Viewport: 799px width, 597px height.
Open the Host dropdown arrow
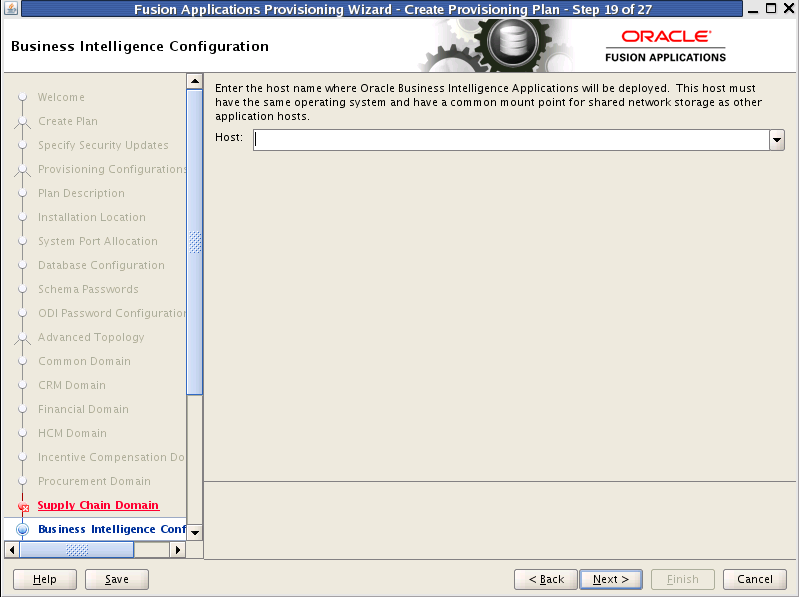pos(777,140)
